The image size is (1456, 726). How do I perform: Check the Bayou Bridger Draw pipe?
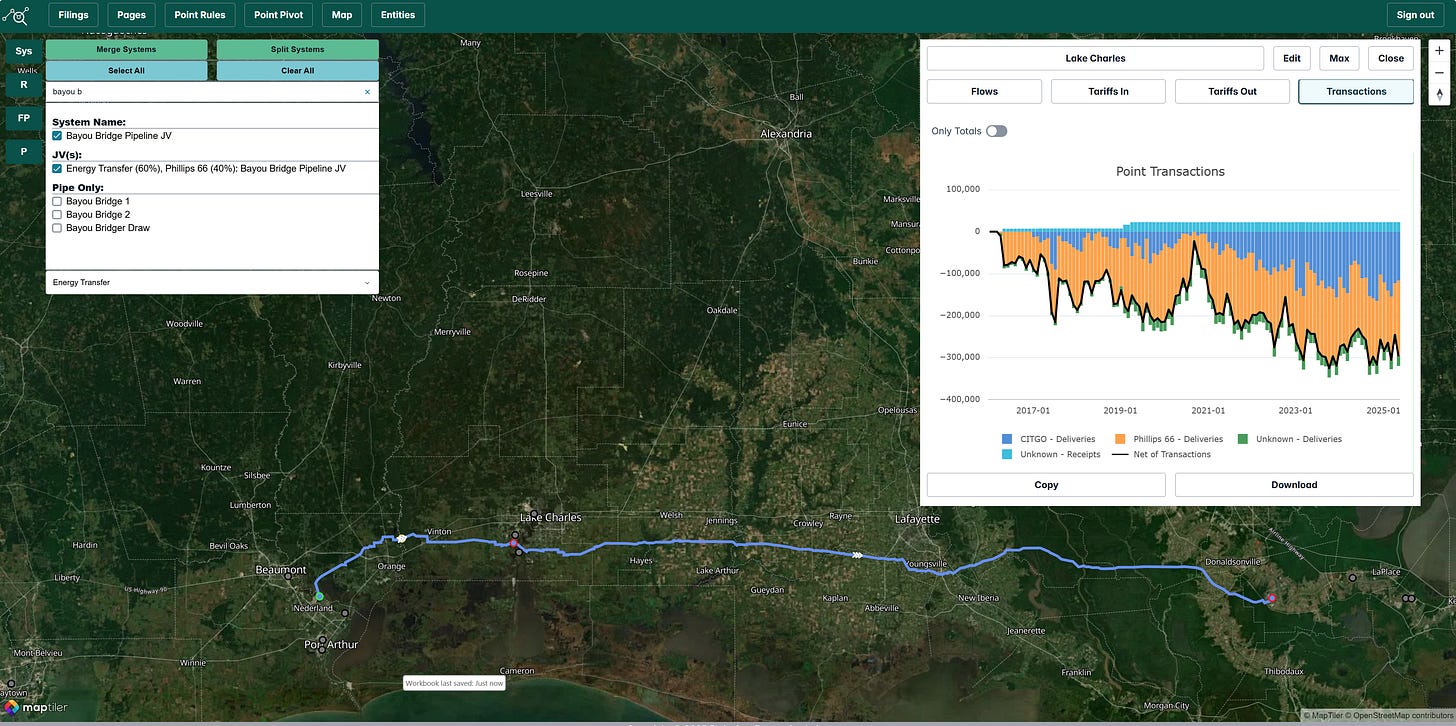click(57, 228)
